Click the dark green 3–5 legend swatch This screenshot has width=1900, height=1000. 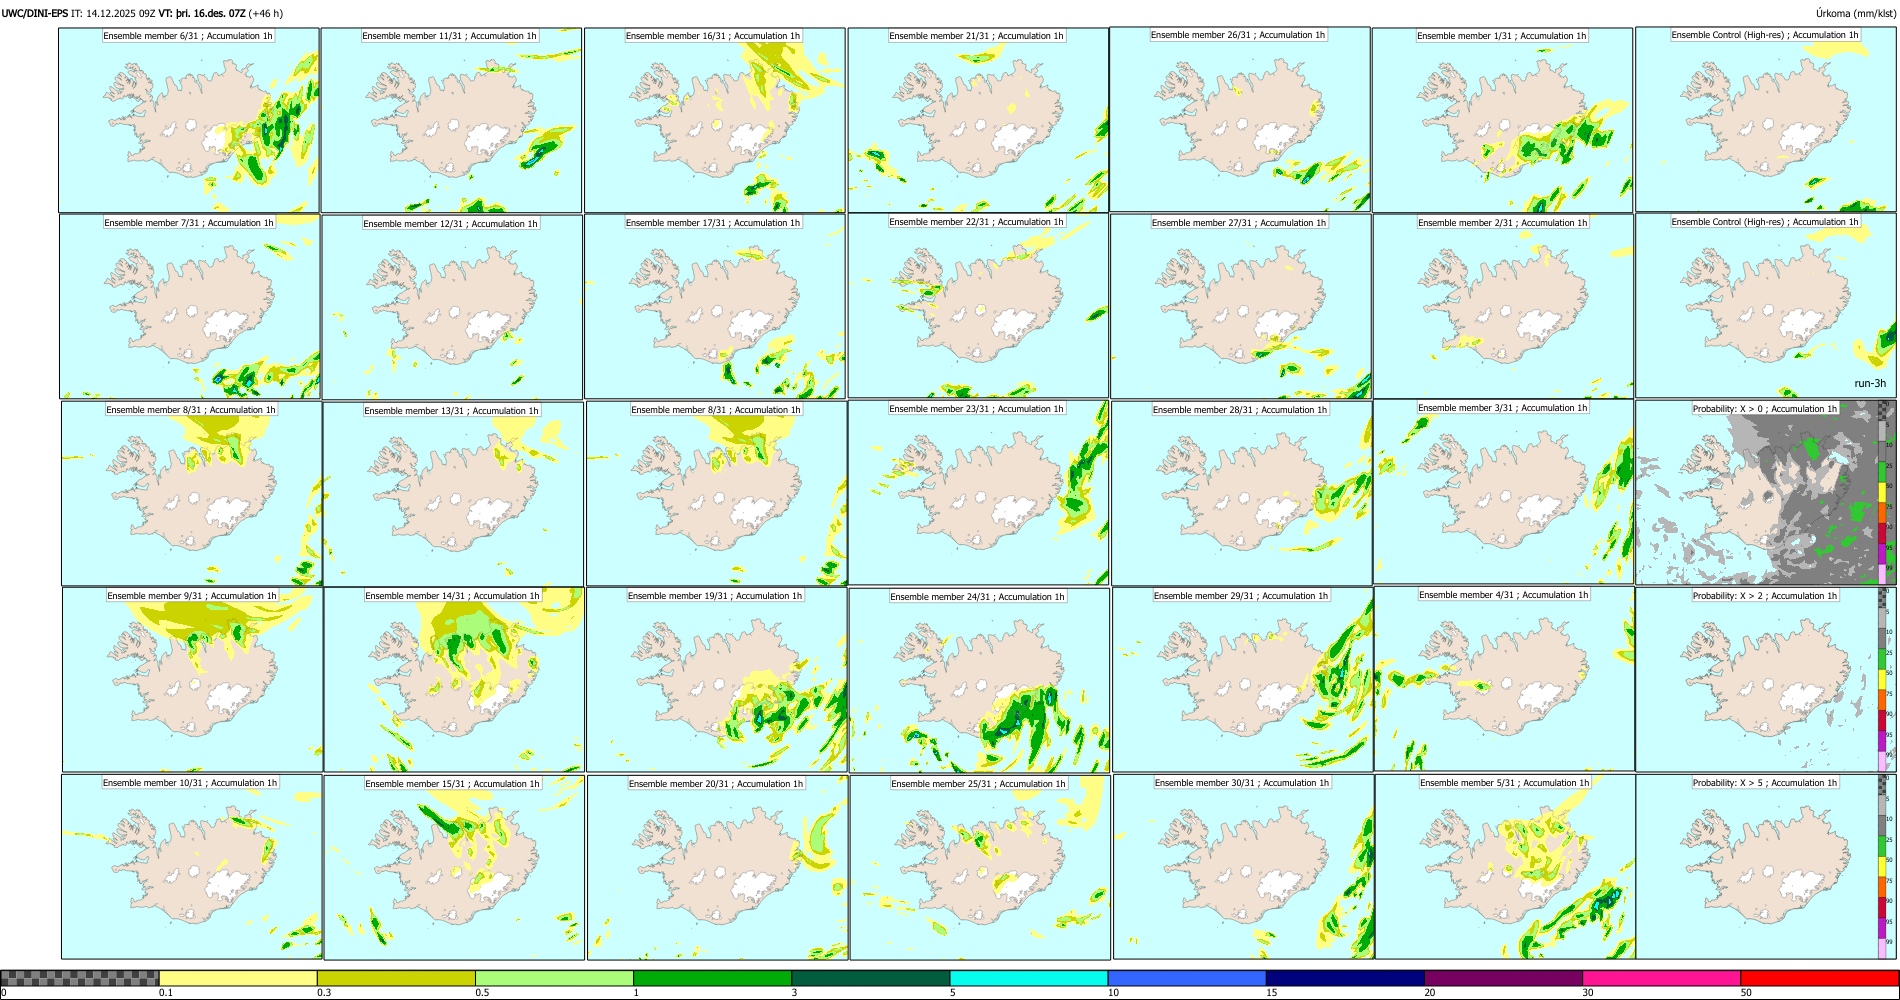(x=870, y=978)
